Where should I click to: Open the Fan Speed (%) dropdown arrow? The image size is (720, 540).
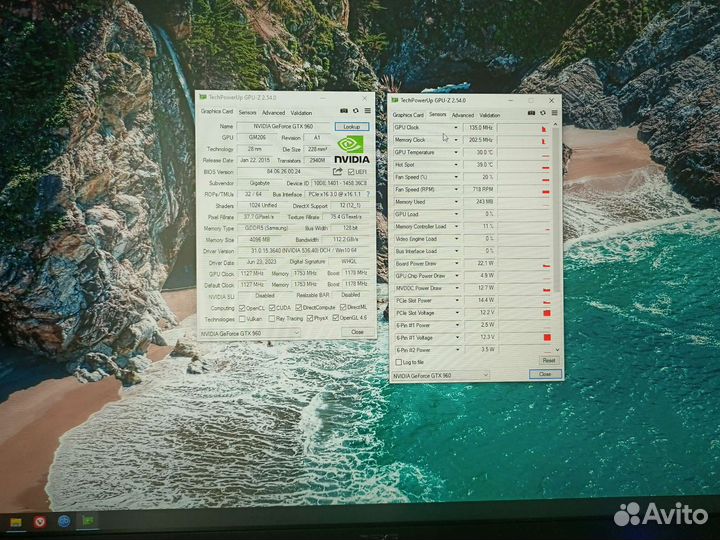456,177
